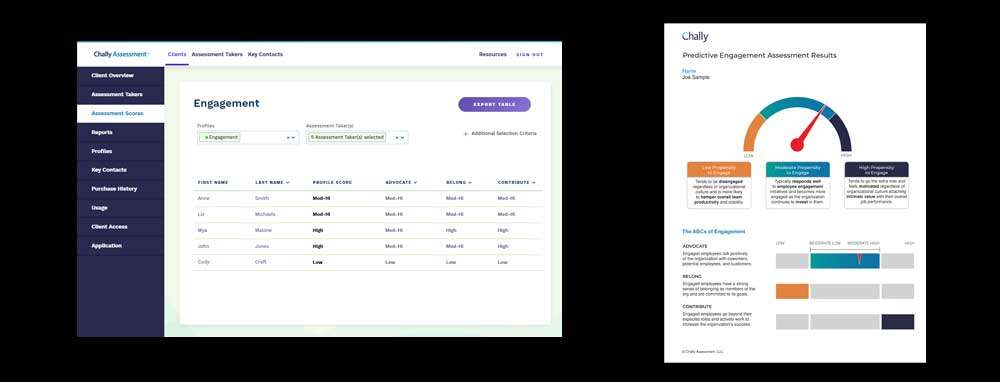Remove the Engagement tag from Profiles
Image resolution: width=1000 pixels, height=382 pixels.
click(x=206, y=138)
